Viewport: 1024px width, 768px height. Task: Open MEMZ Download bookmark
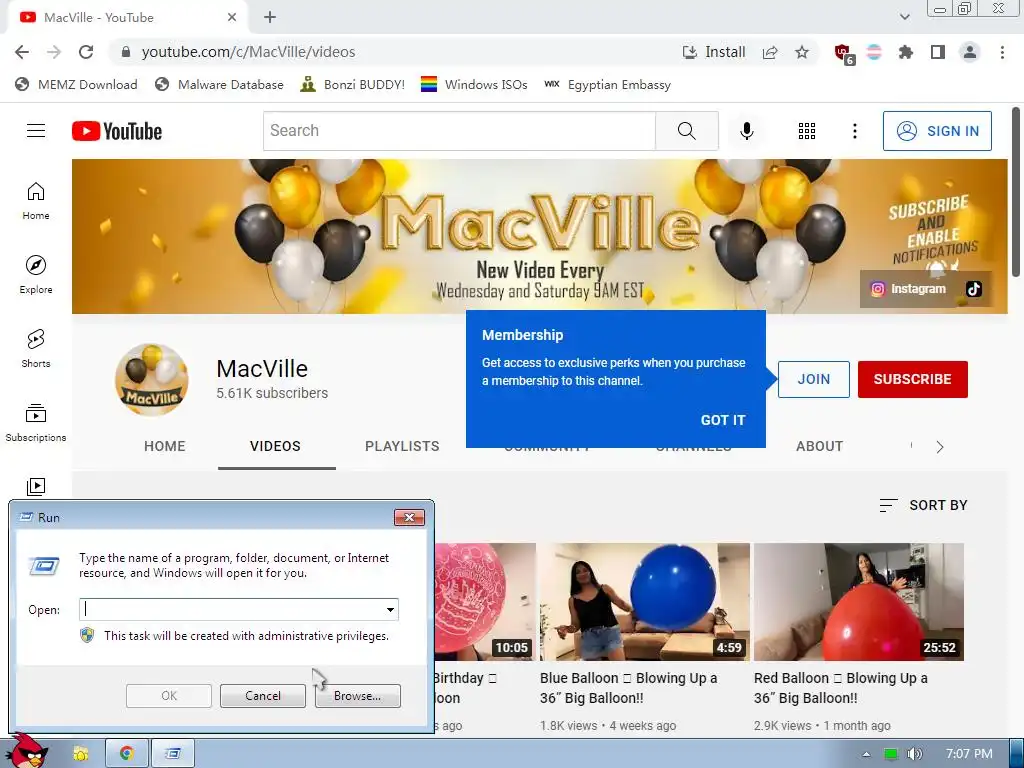76,85
